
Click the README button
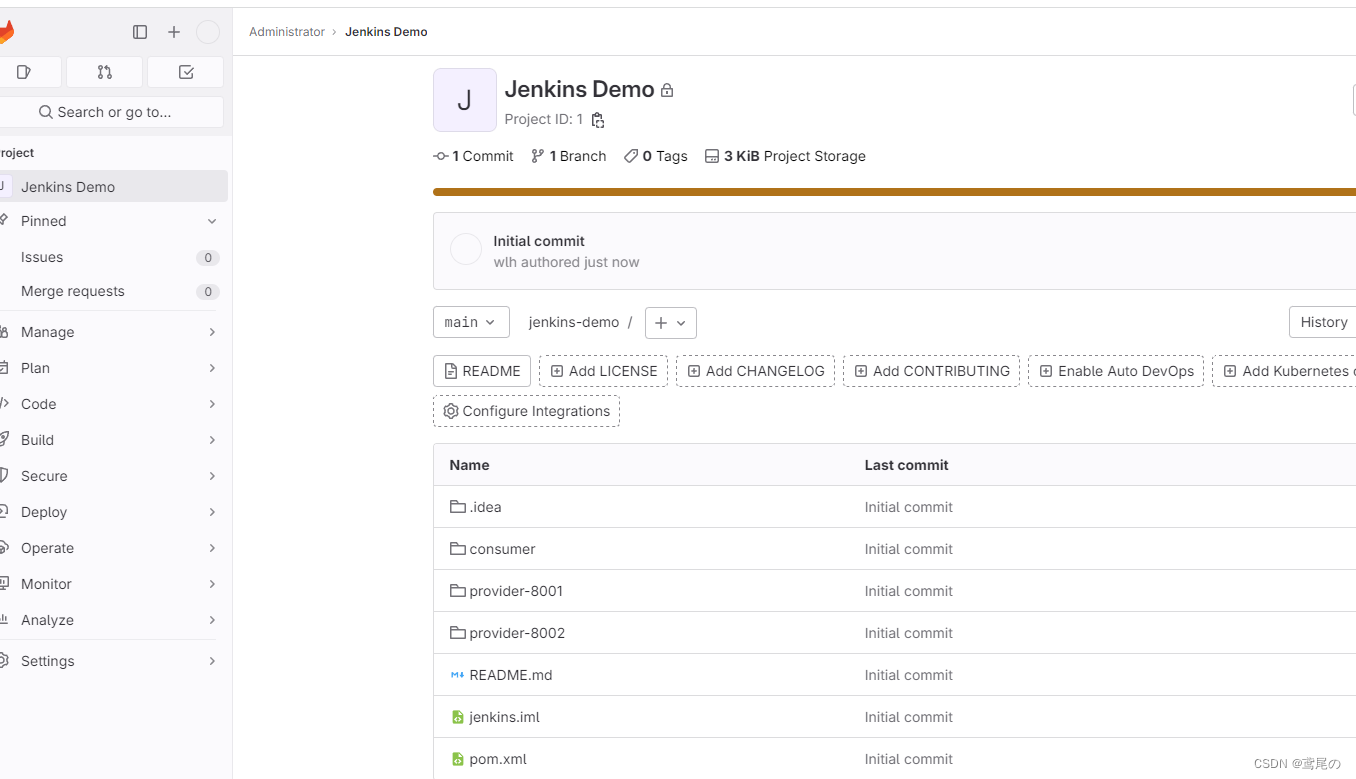point(481,371)
